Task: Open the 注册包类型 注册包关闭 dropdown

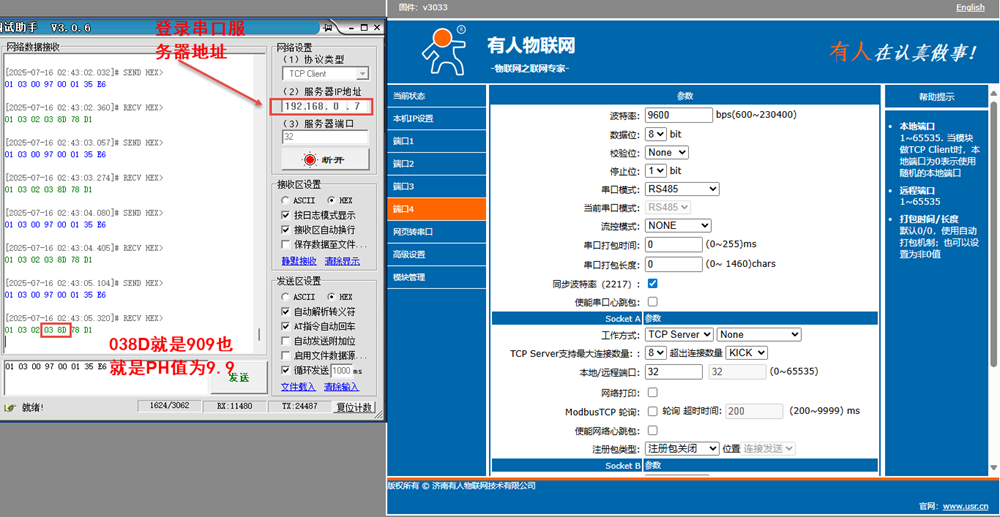Action: 682,449
